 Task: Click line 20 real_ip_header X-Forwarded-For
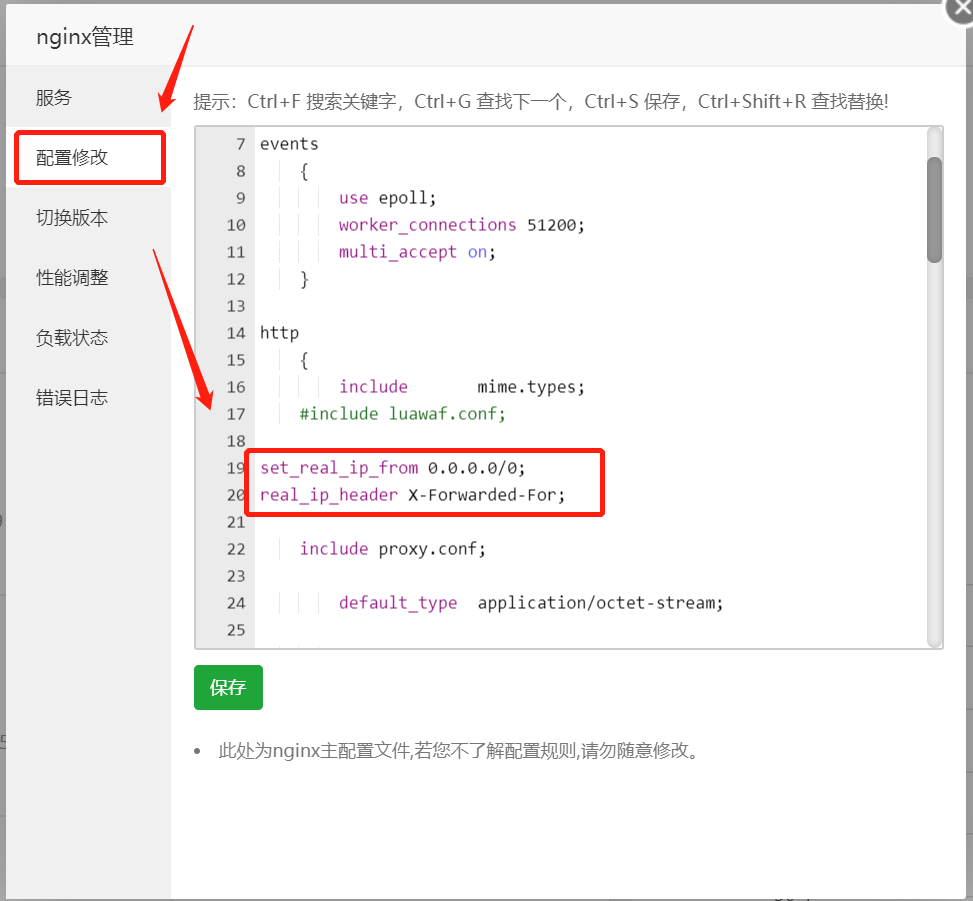(413, 495)
